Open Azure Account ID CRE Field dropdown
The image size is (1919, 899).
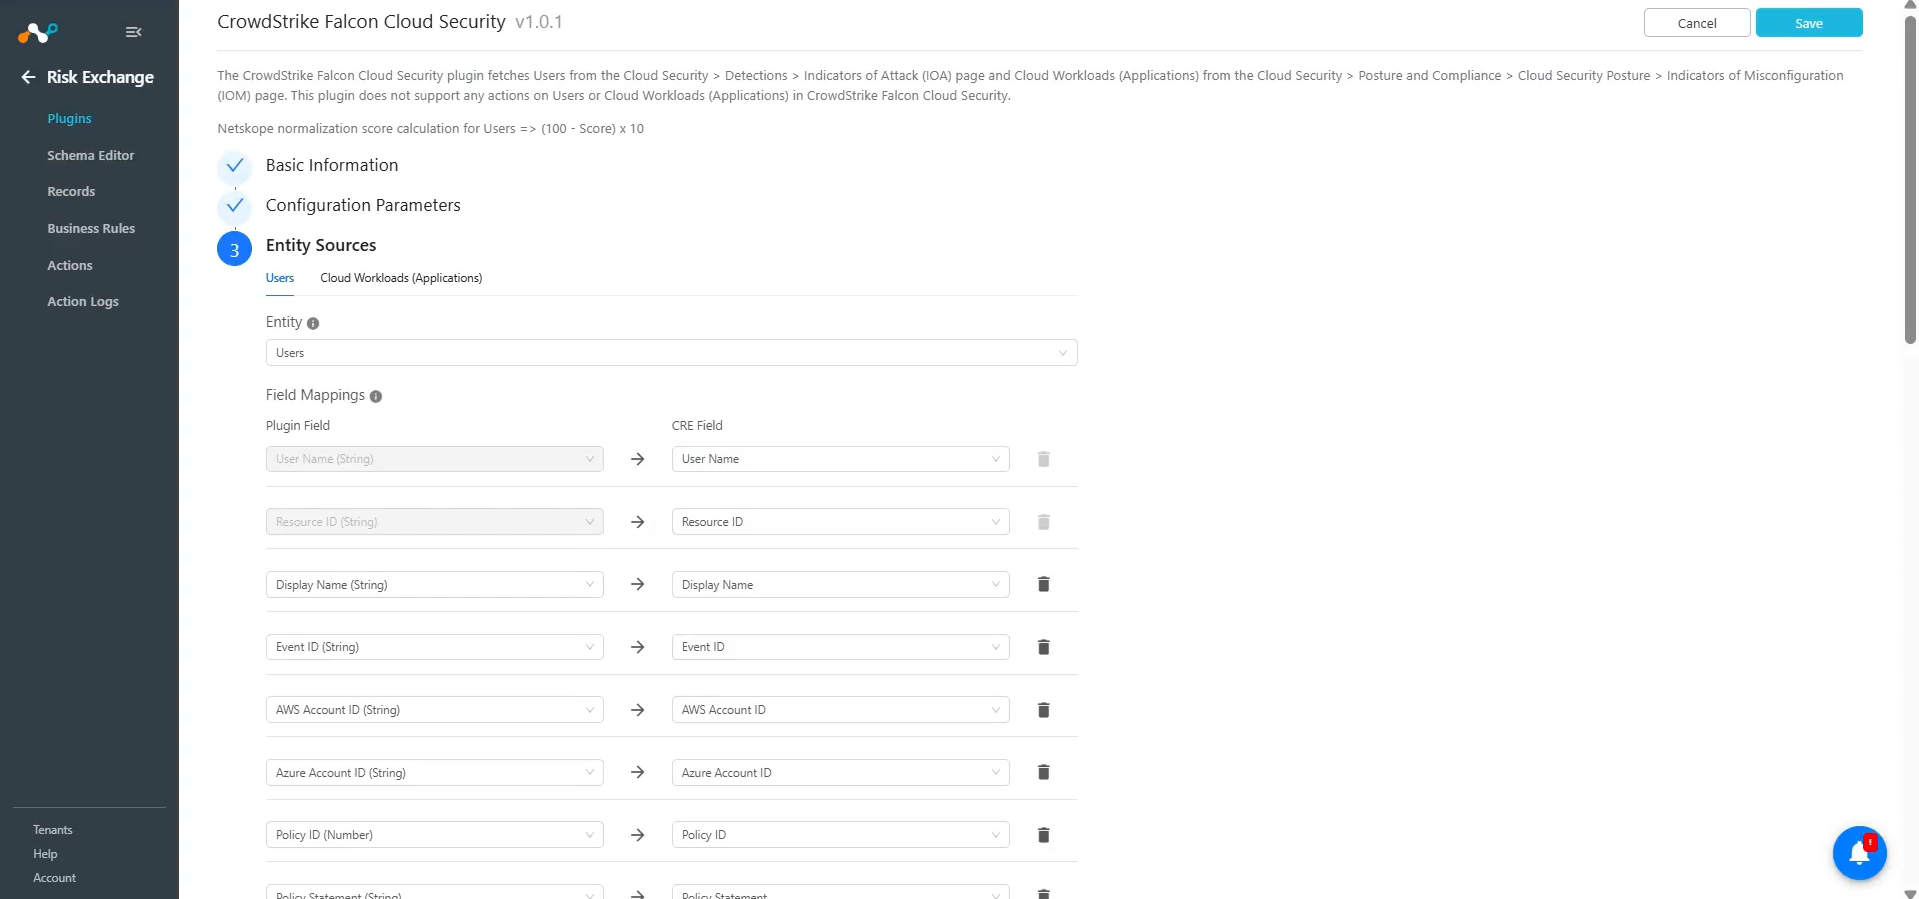(x=840, y=773)
